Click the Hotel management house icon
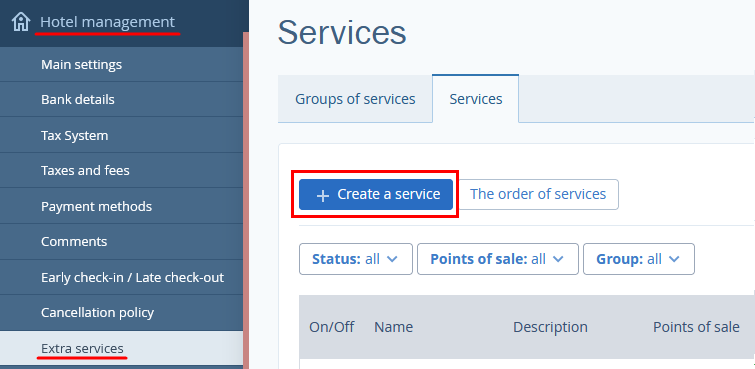The image size is (755, 369). (21, 22)
